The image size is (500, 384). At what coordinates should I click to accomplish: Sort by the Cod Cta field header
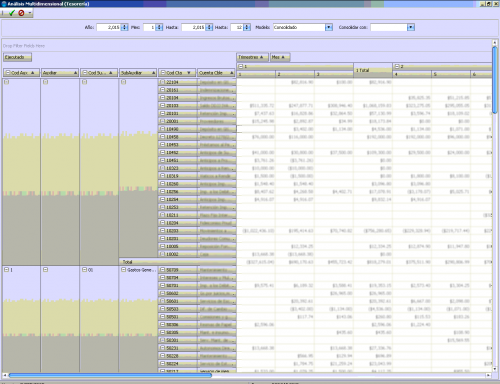point(177,73)
